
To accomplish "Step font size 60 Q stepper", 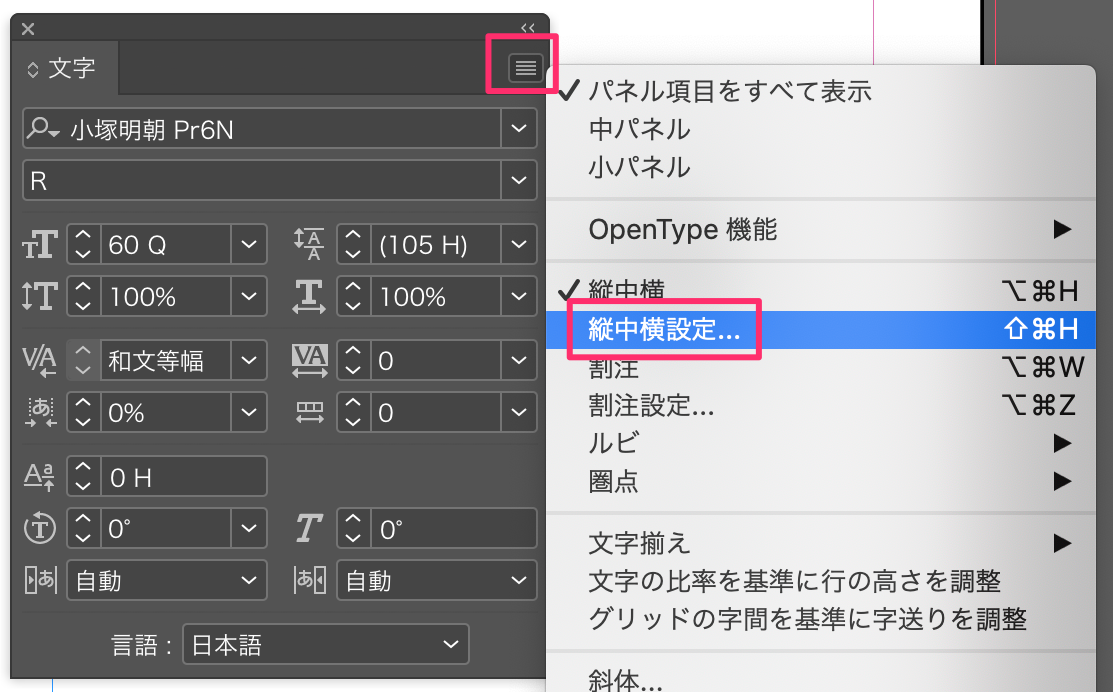I will (x=84, y=244).
